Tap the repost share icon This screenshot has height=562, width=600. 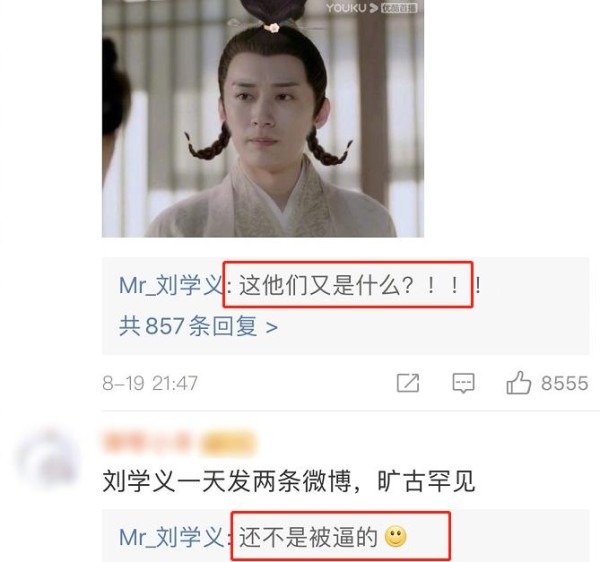[408, 383]
